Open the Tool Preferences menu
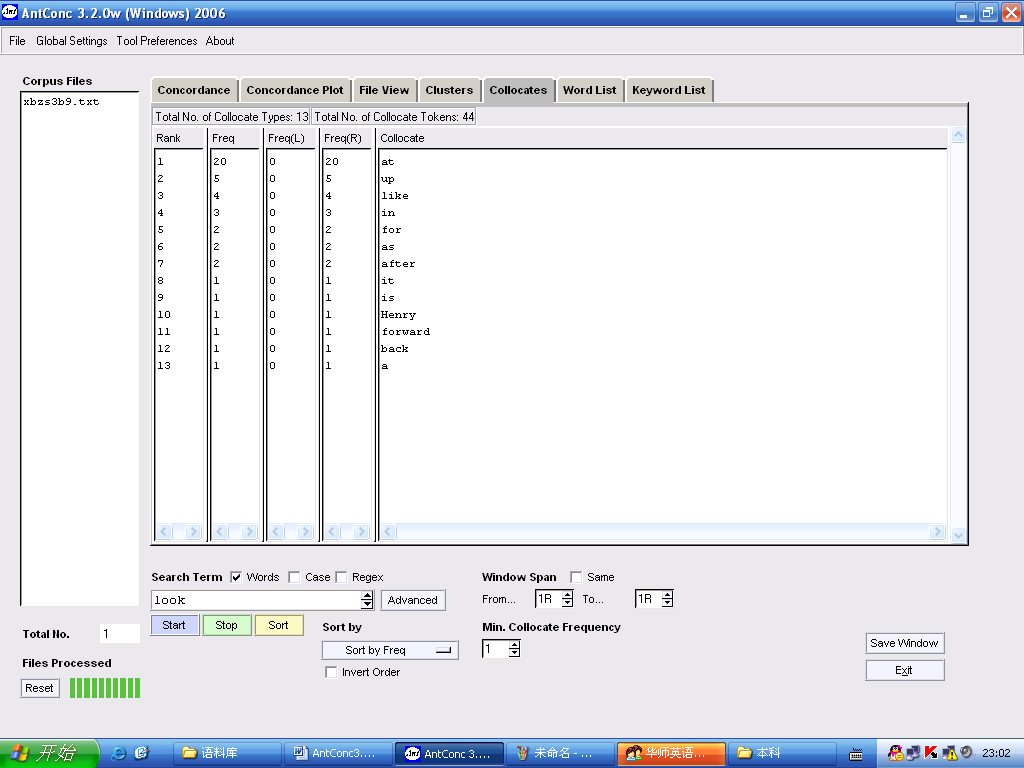This screenshot has height=768, width=1024. (156, 41)
